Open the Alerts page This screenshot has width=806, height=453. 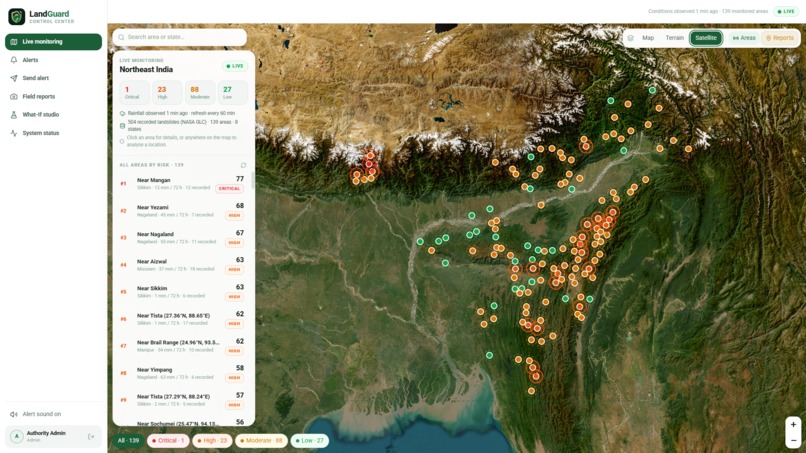click(53, 60)
